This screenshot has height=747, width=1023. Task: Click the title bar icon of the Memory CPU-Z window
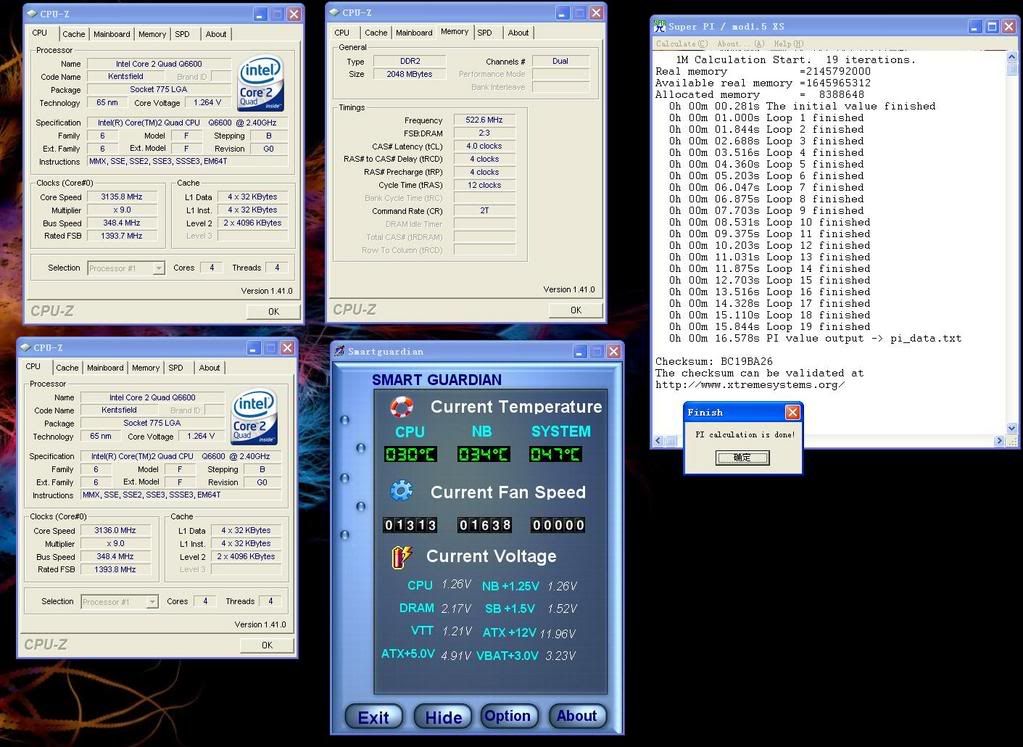[334, 13]
